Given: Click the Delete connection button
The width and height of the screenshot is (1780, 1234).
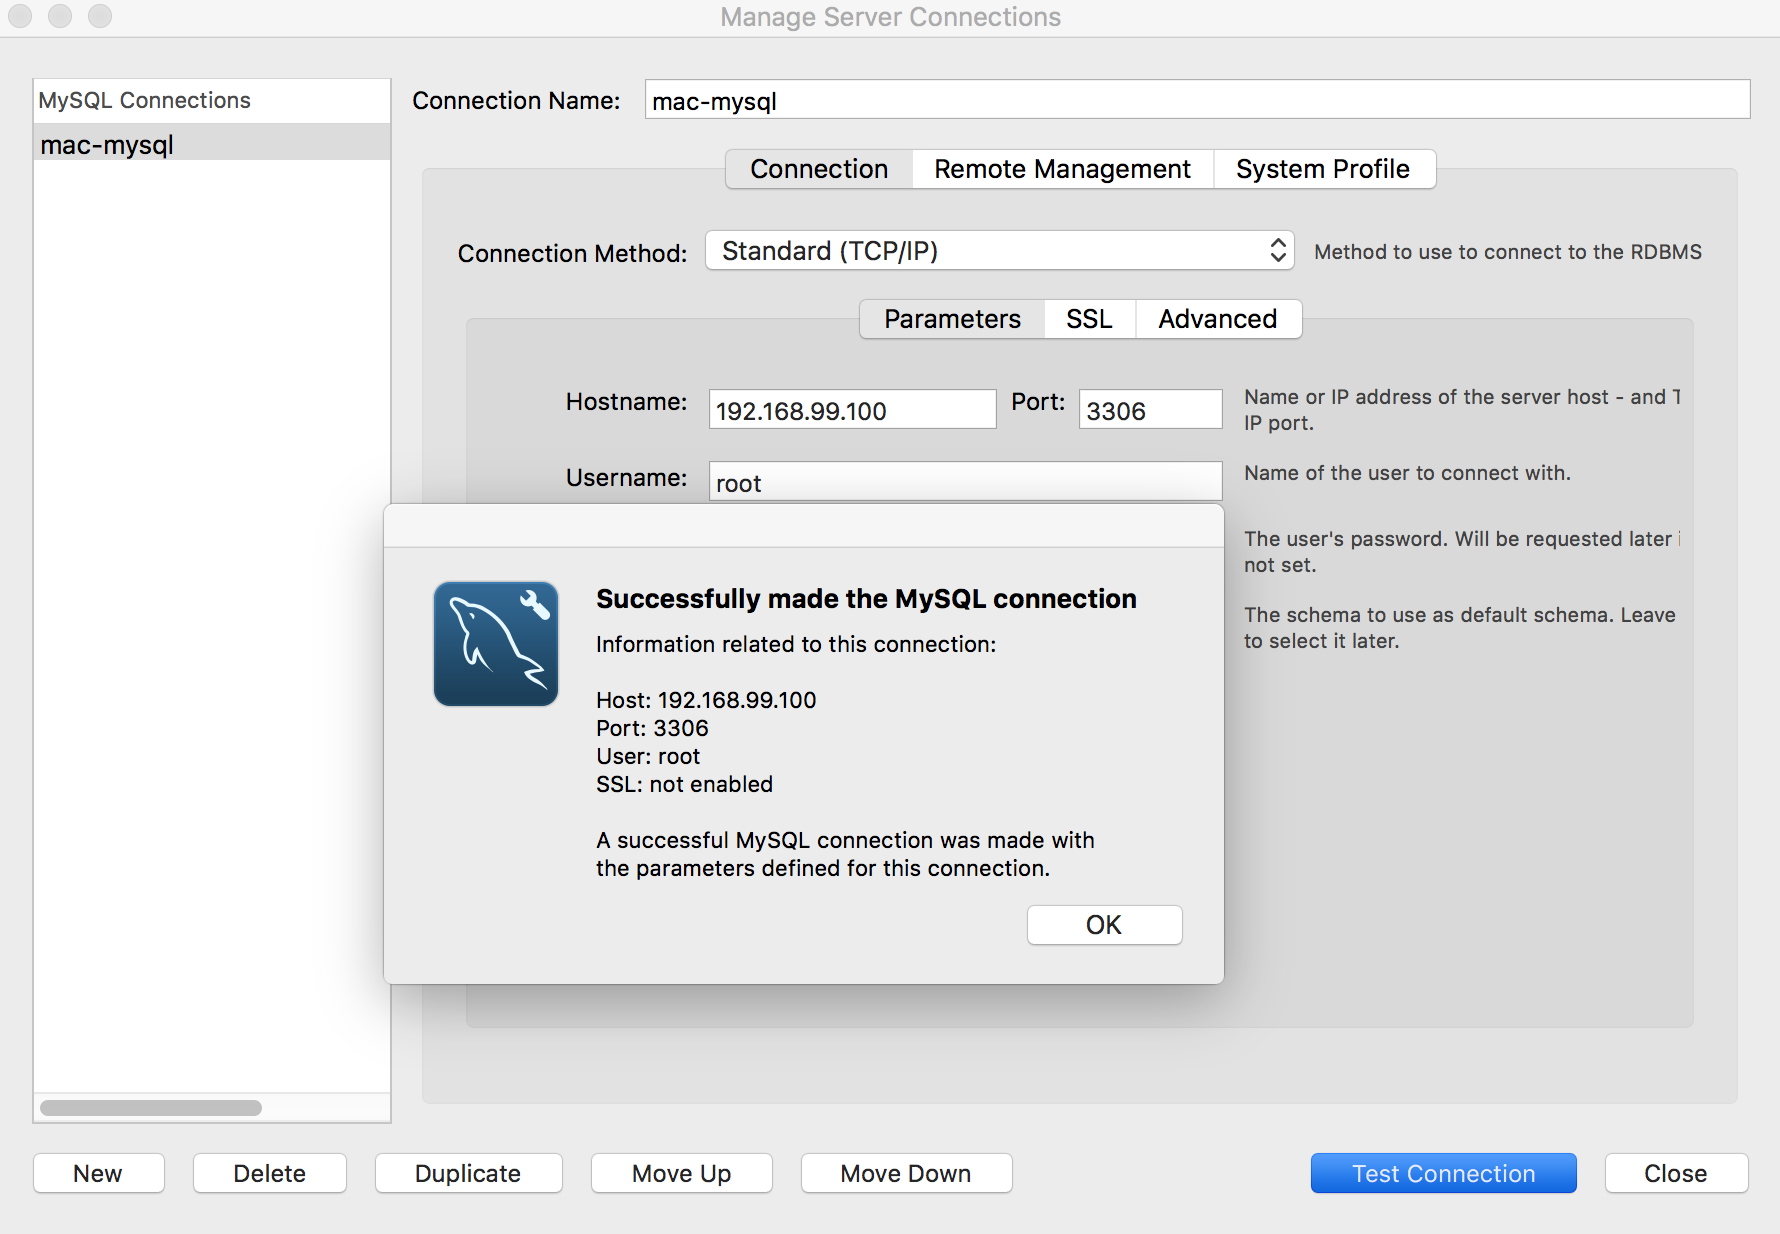Looking at the screenshot, I should 270,1173.
